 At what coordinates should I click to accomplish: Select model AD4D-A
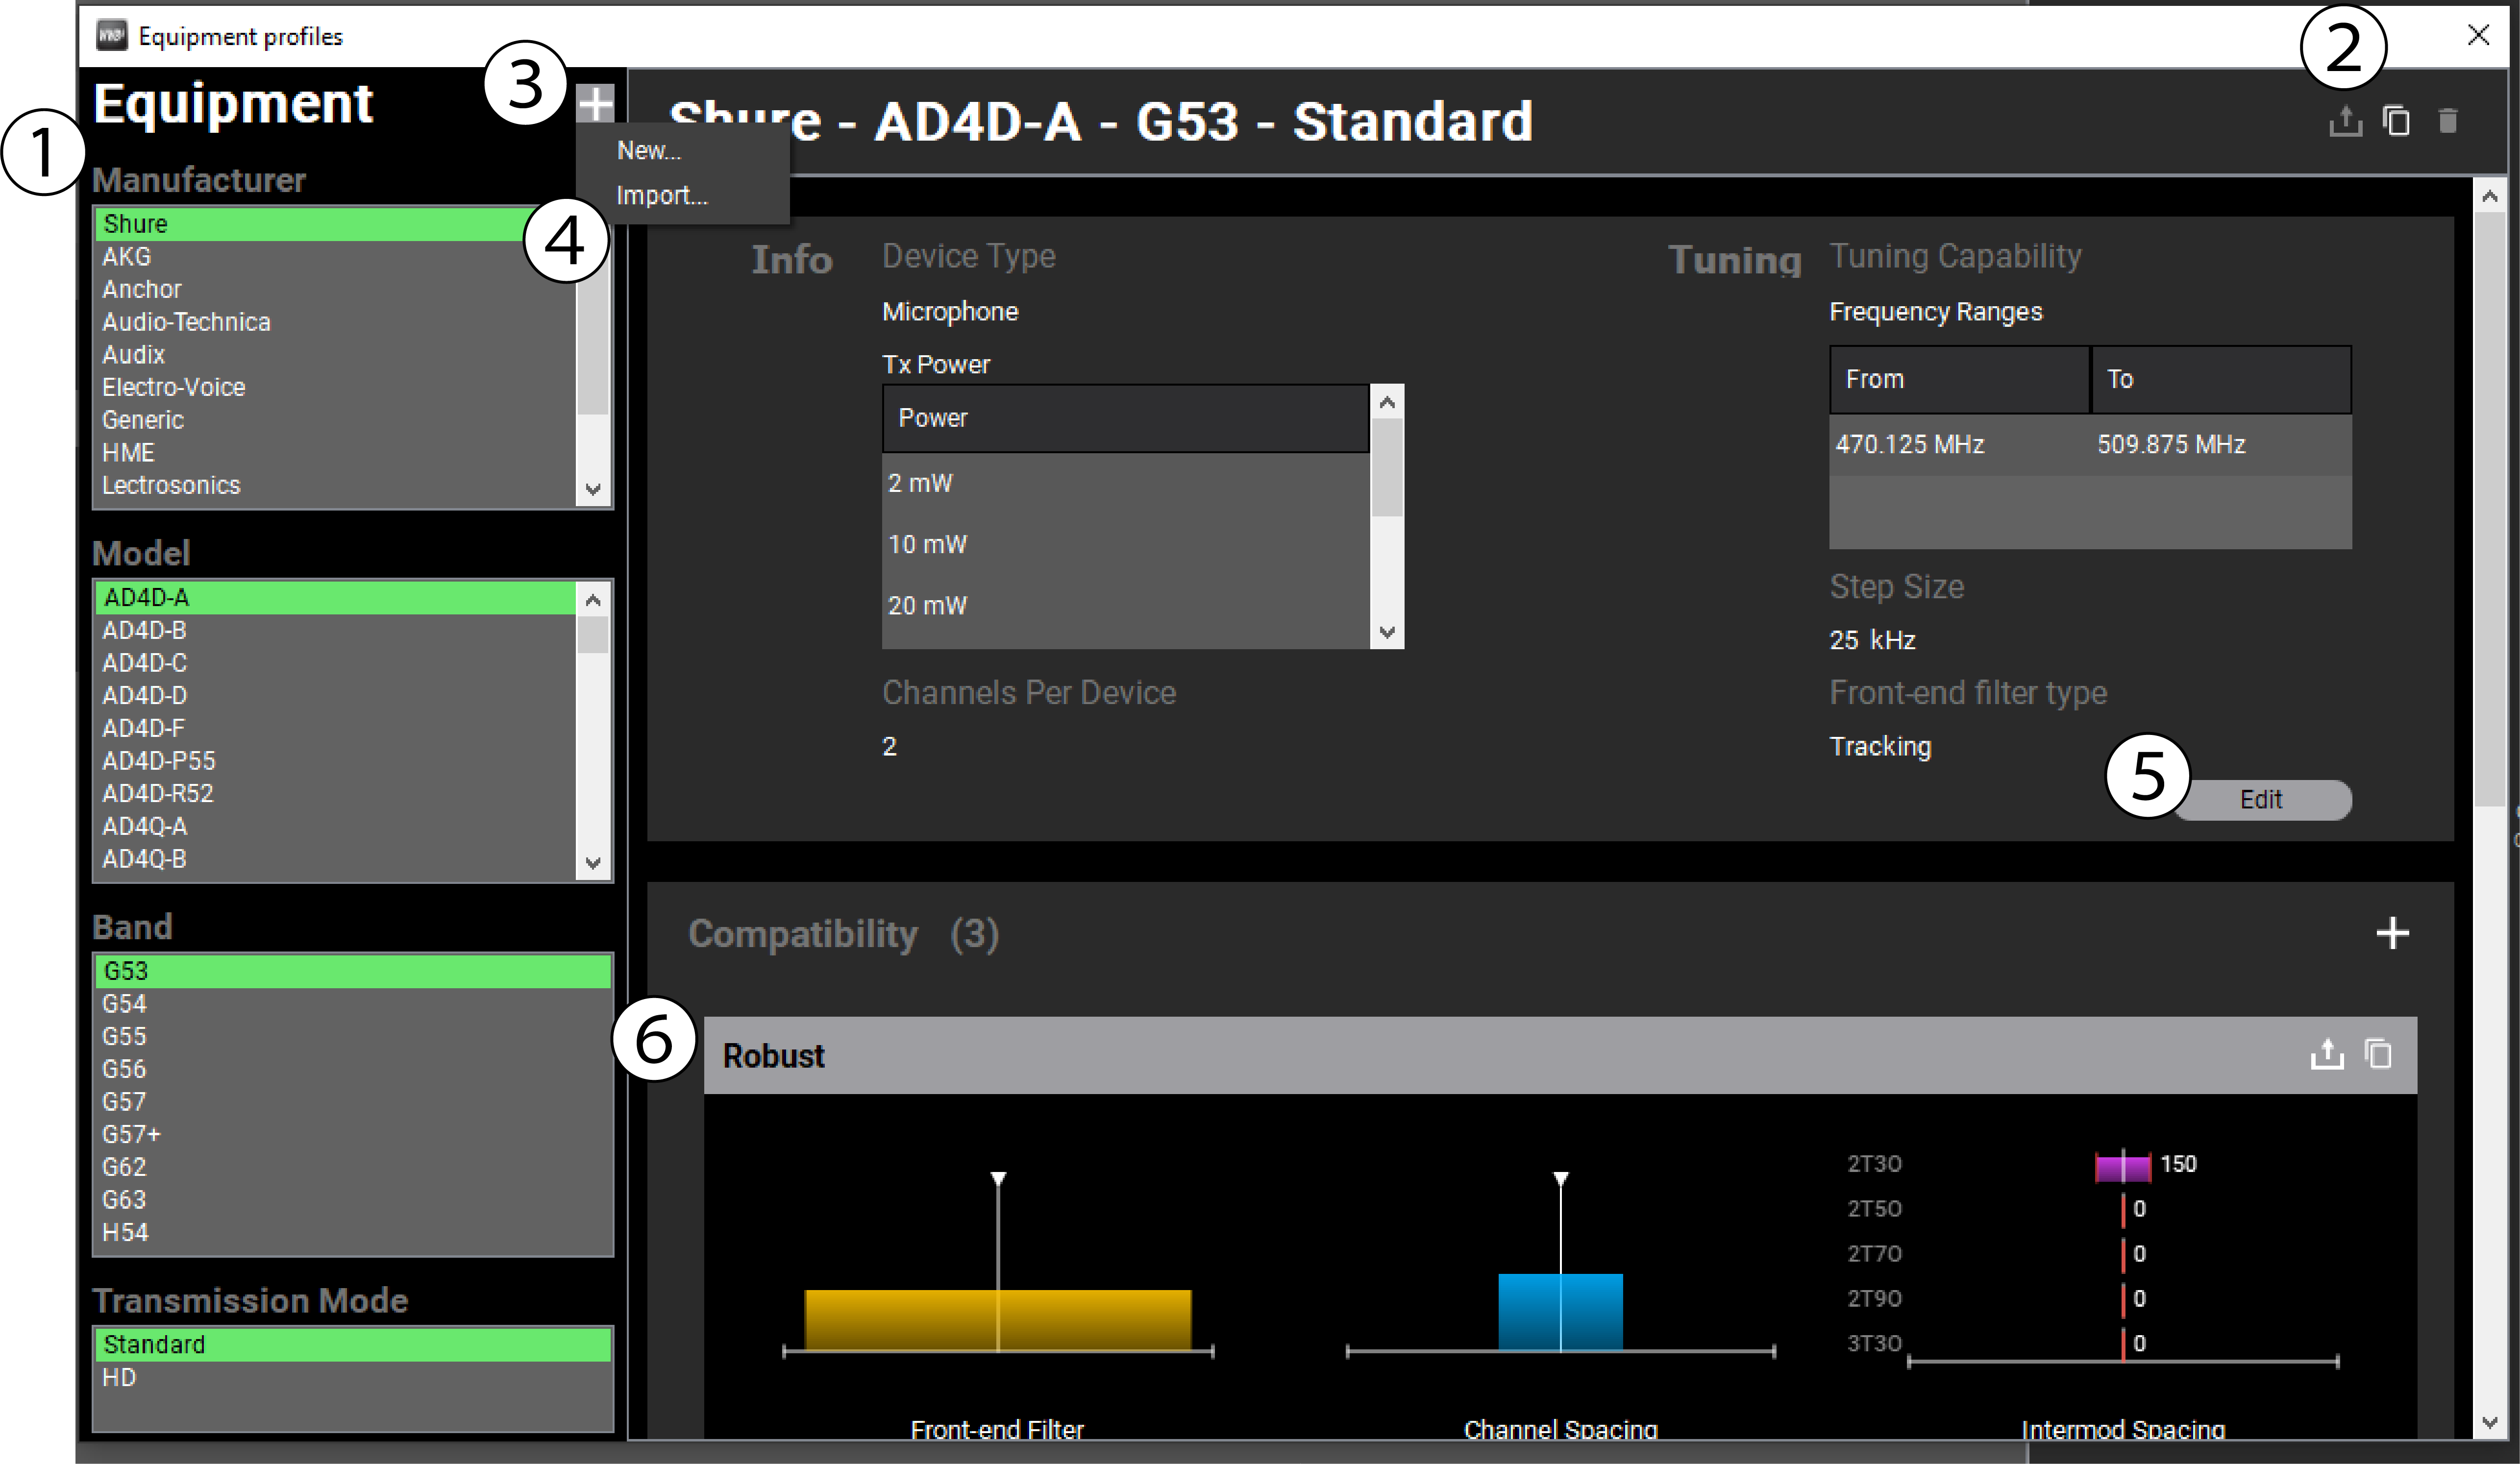pyautogui.click(x=335, y=598)
